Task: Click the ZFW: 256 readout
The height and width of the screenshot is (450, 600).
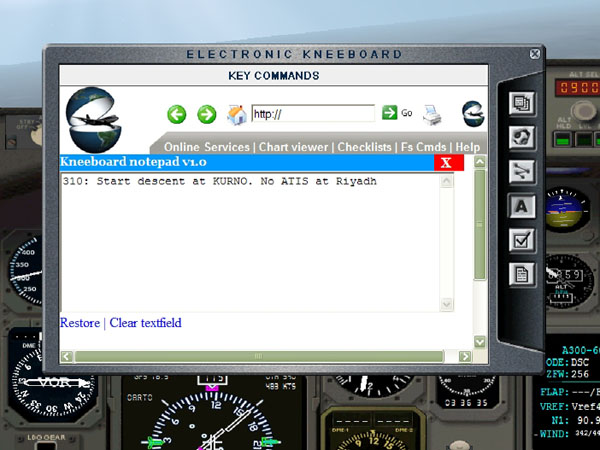Action: (x=567, y=374)
